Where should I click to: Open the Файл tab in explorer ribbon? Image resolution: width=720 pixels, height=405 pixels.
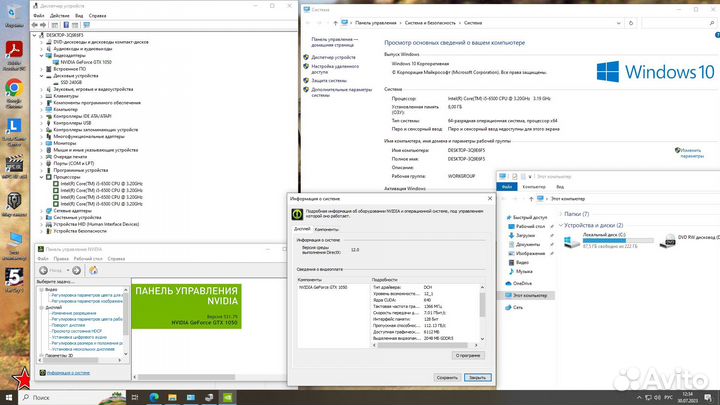pos(507,187)
